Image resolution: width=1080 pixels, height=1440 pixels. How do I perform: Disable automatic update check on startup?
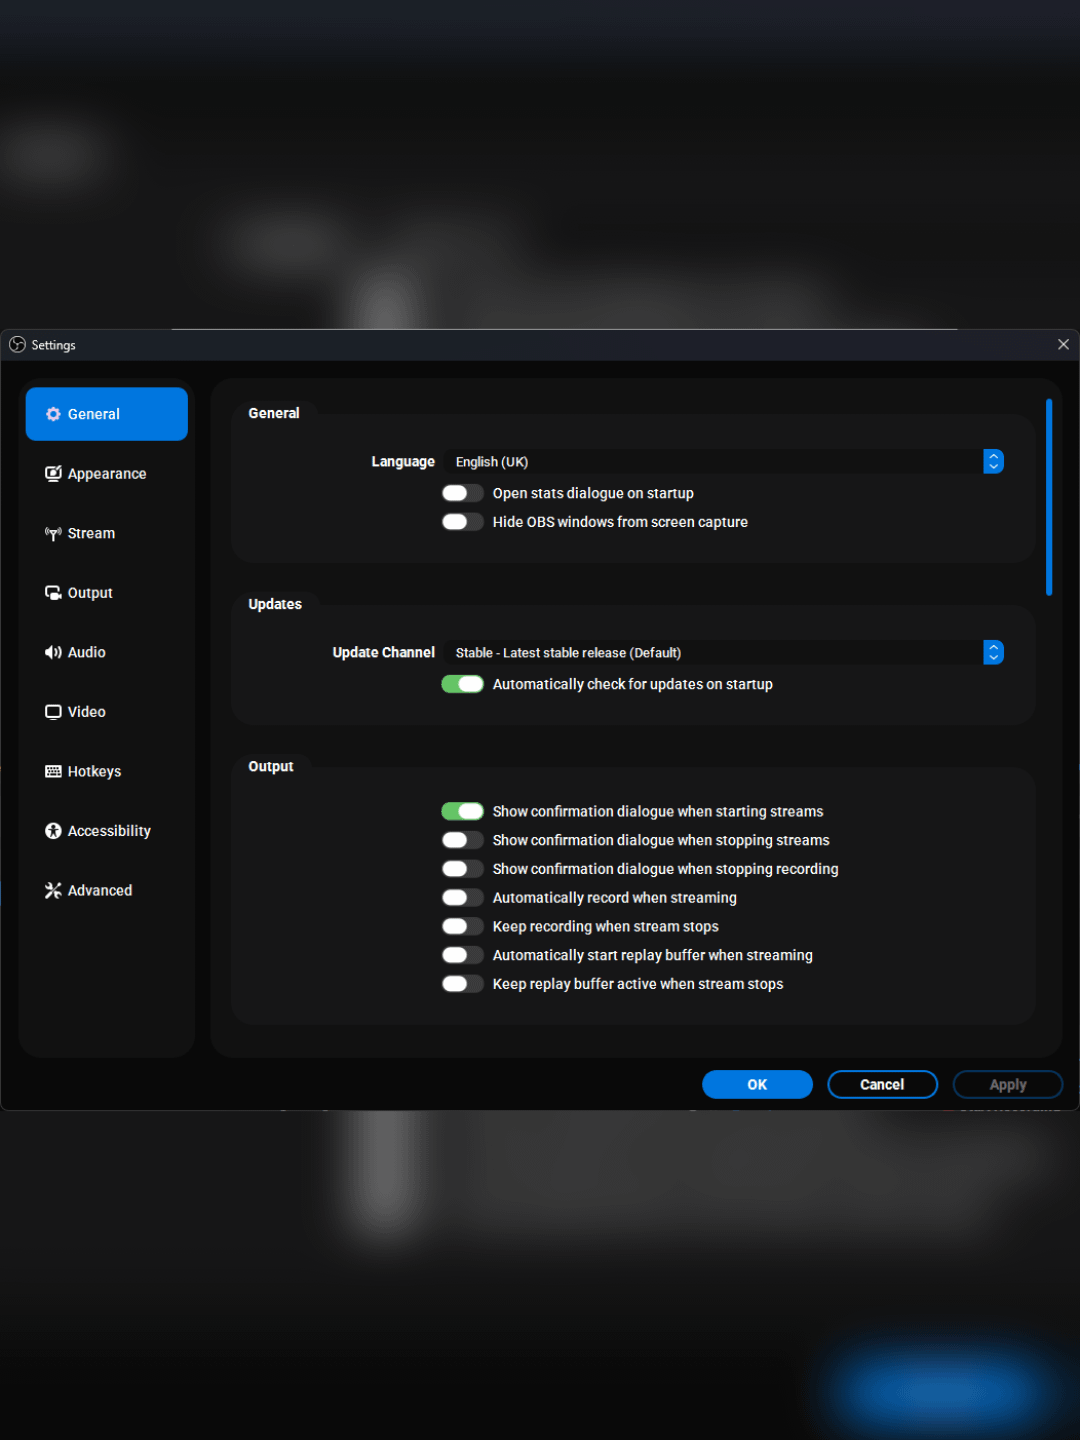tap(462, 684)
